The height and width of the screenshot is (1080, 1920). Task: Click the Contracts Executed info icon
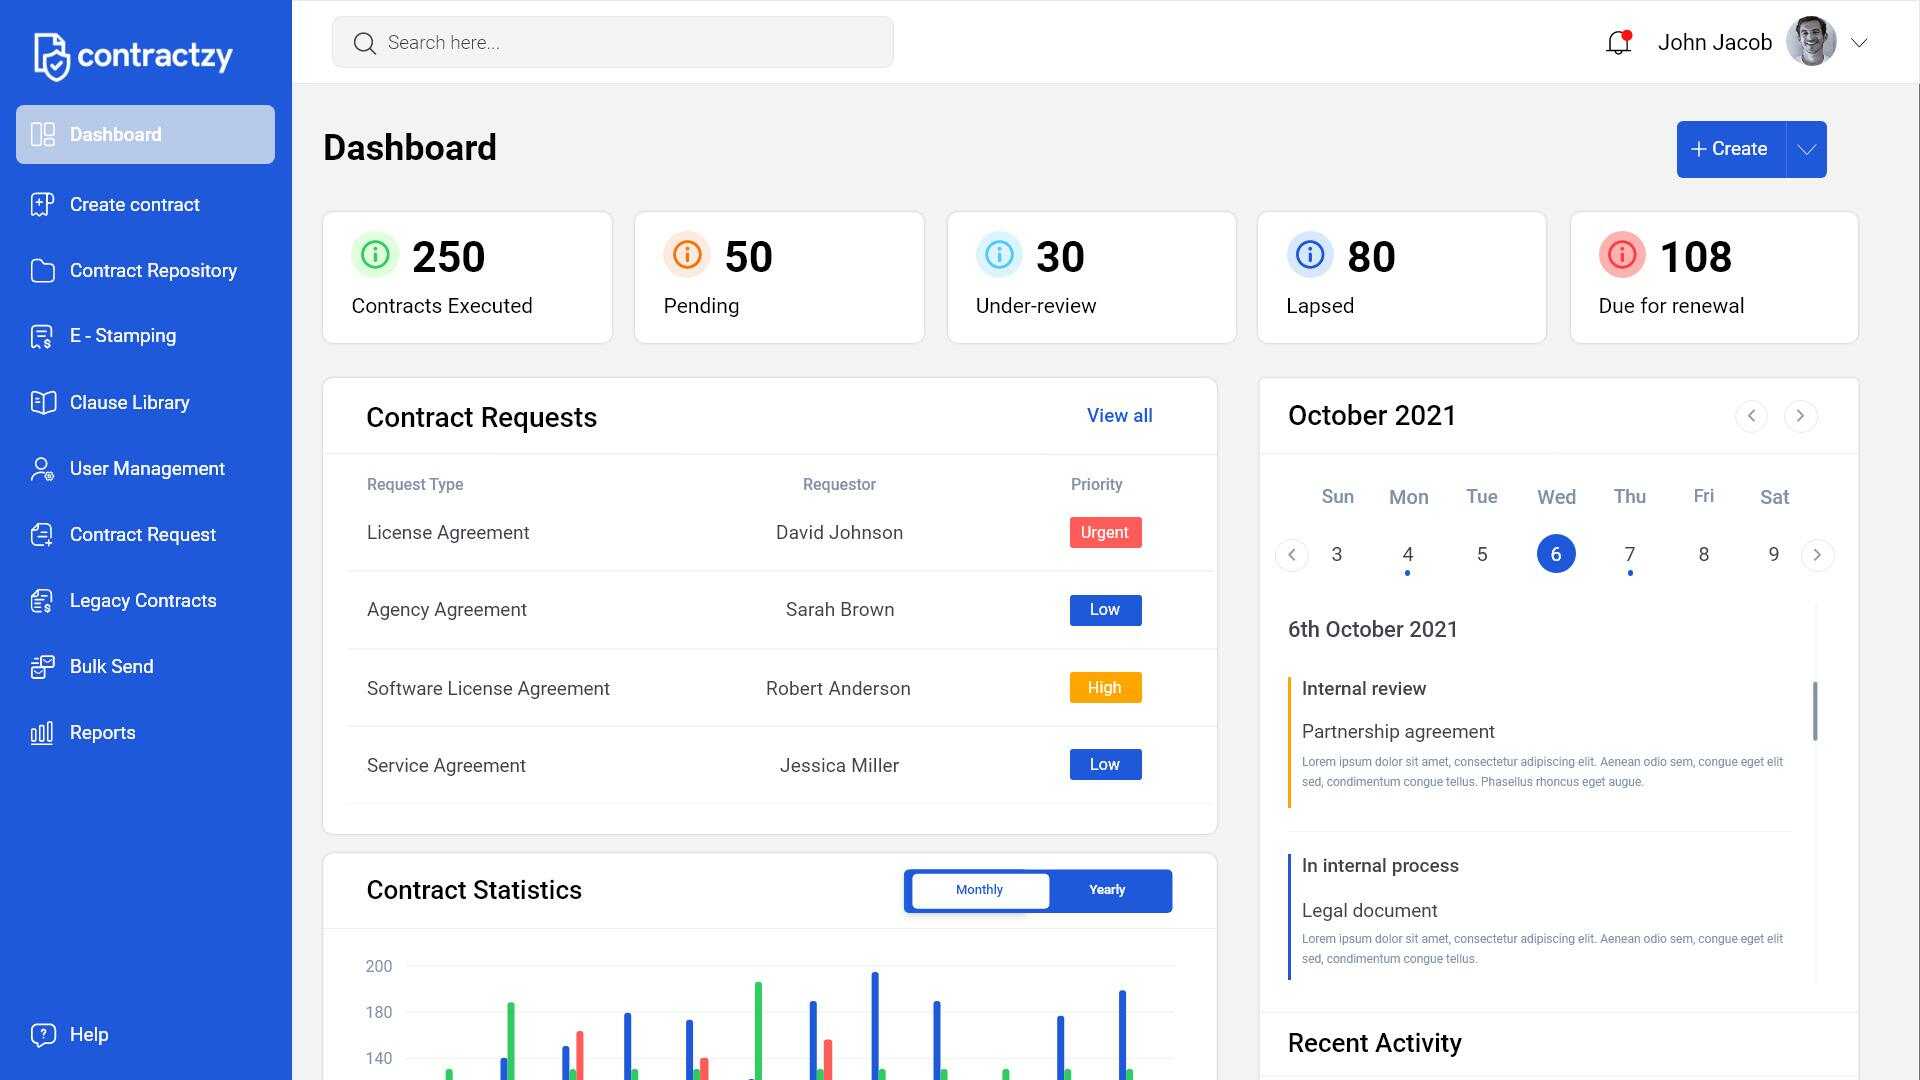375,255
